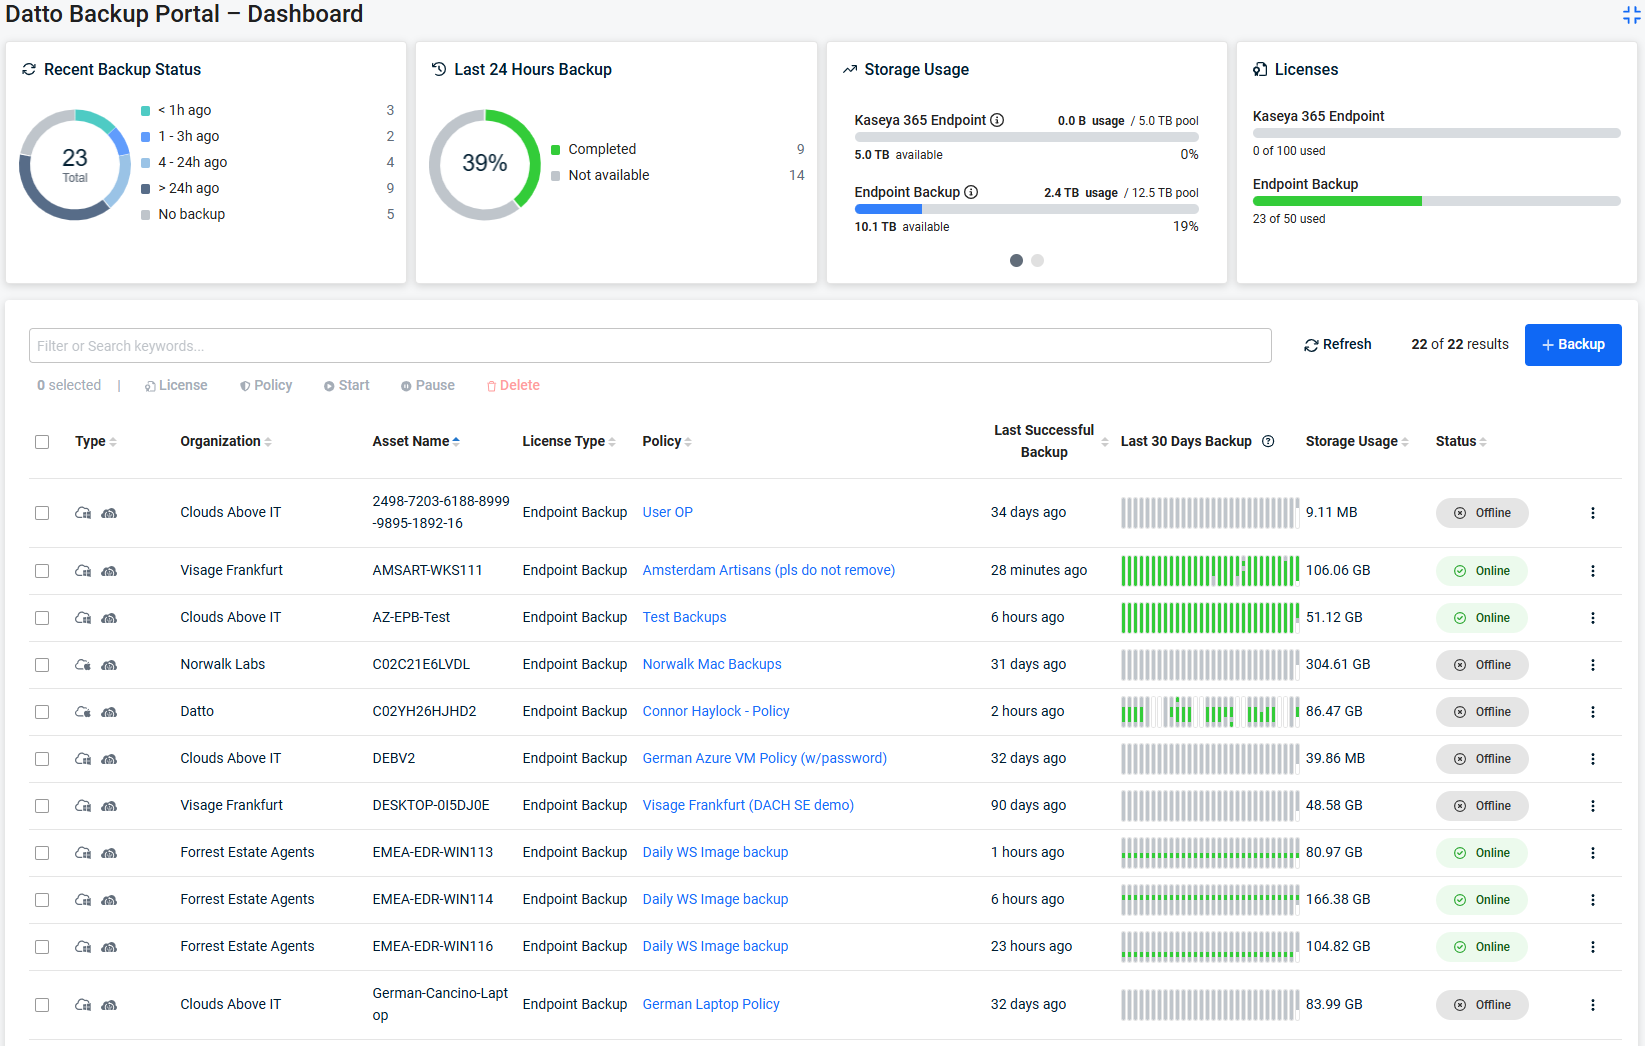Screen dimensions: 1645x1046
Task: Click the agent icon in the AZ-EPB-Test row
Action: 109,618
